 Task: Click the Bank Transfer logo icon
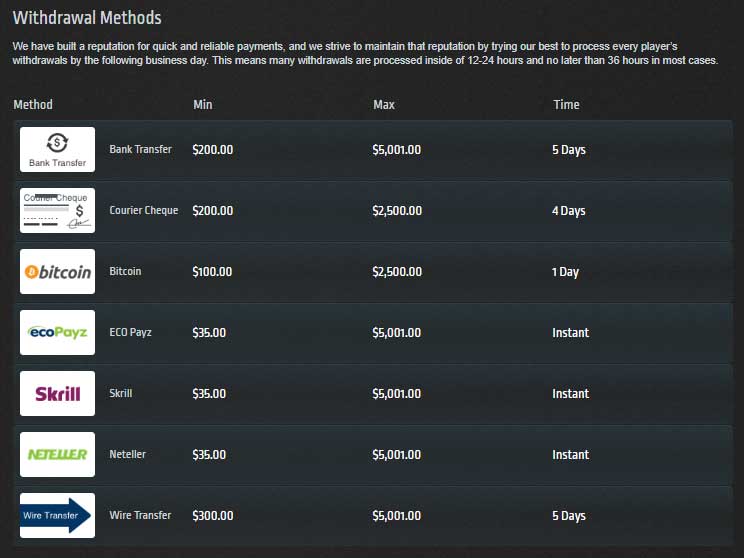click(57, 150)
